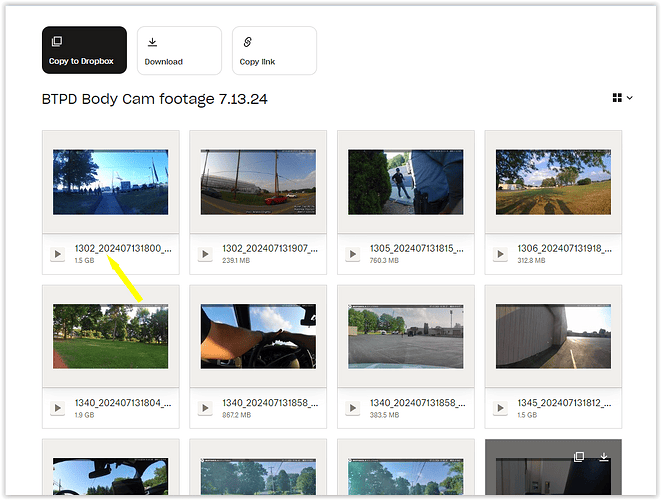Image resolution: width=661 pixels, height=500 pixels.
Task: Click the file name 1340_202407131804_...
Action: 123,403
